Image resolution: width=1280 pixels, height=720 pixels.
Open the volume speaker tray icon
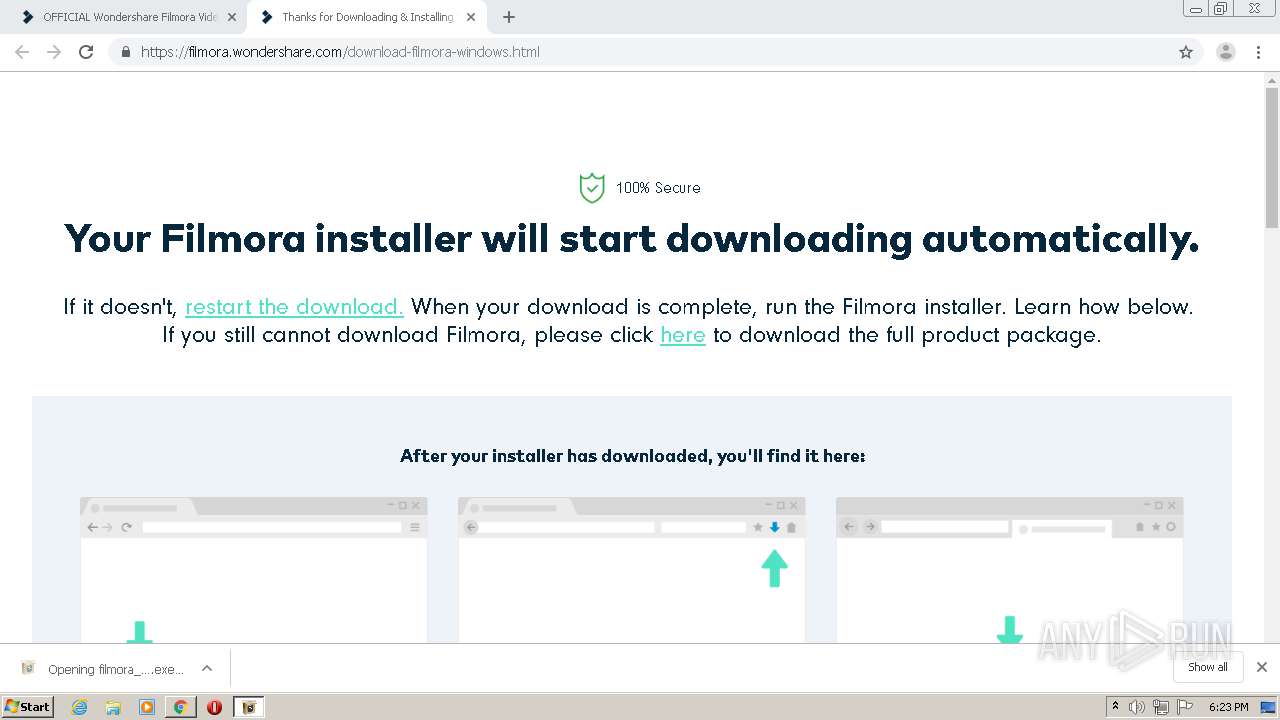tap(1137, 707)
